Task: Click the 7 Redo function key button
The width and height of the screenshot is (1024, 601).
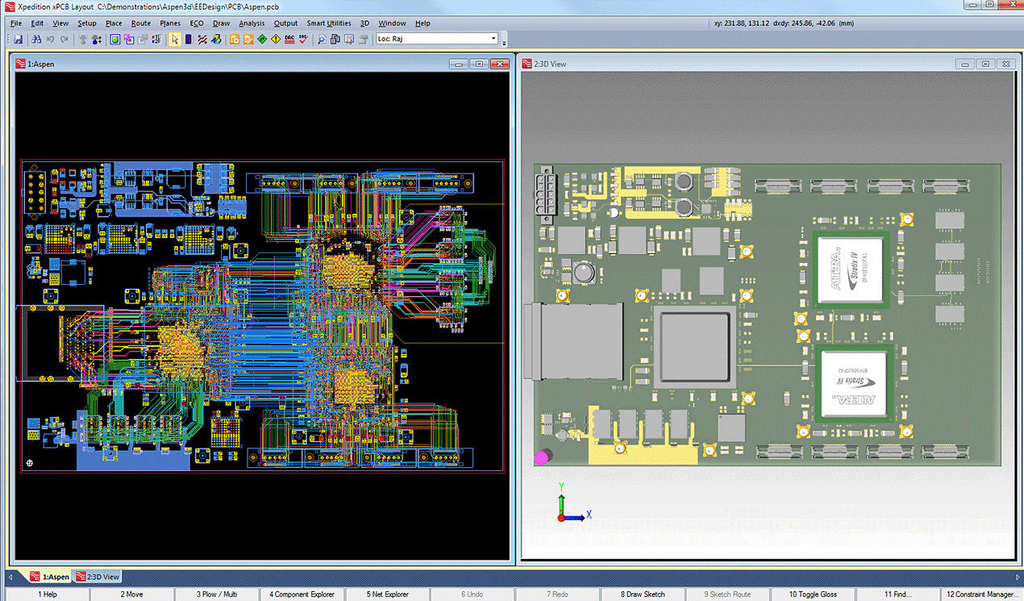Action: 557,594
